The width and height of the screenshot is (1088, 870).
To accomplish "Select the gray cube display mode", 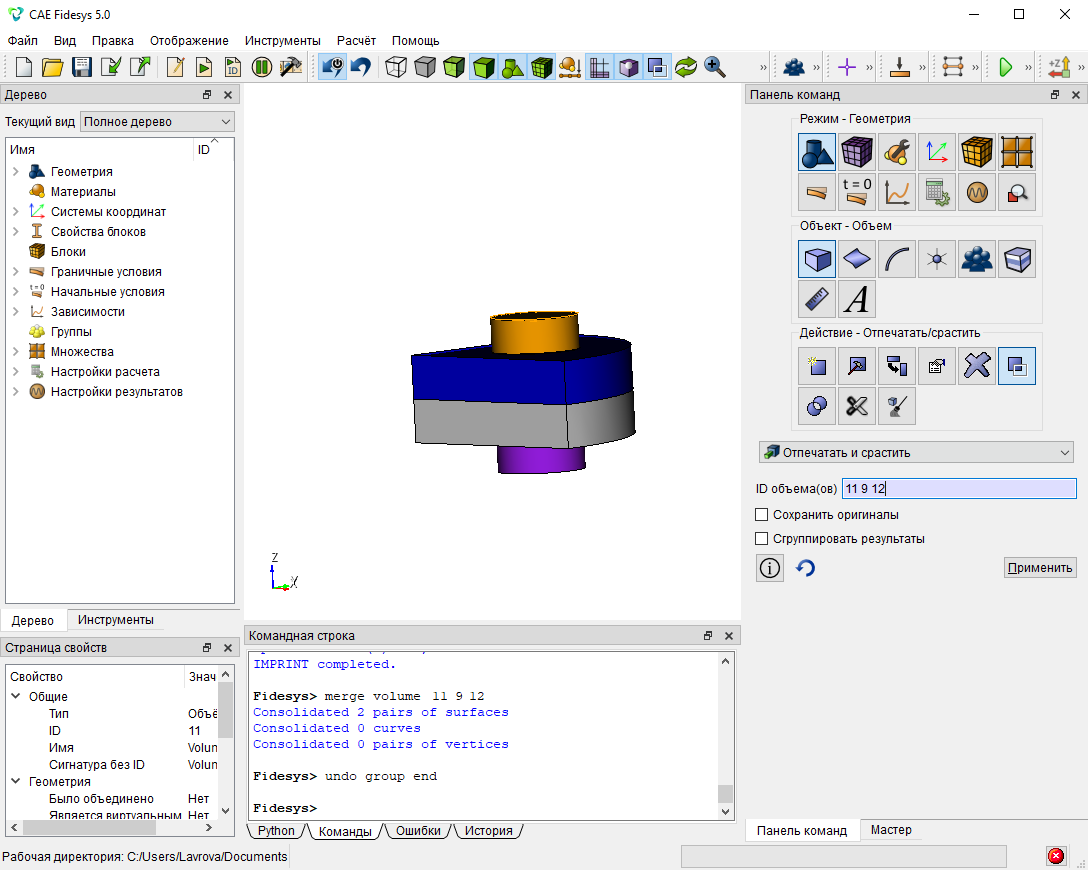I will click(425, 67).
